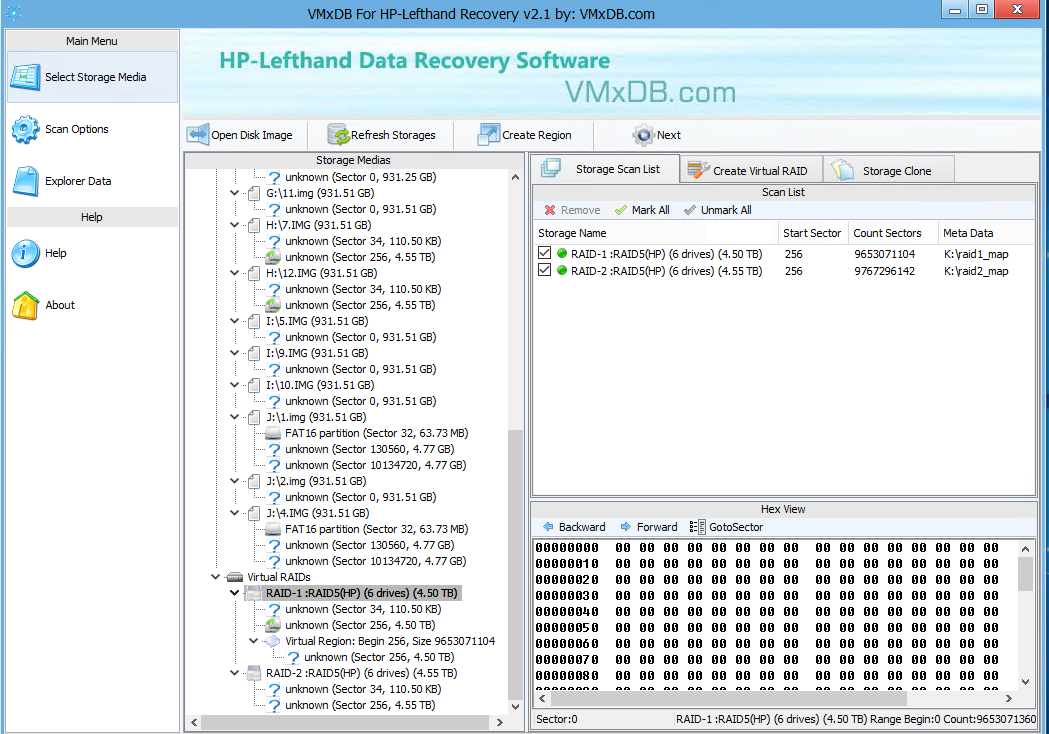This screenshot has width=1049, height=734.
Task: Click the red Remove X icon
Action: coord(550,210)
